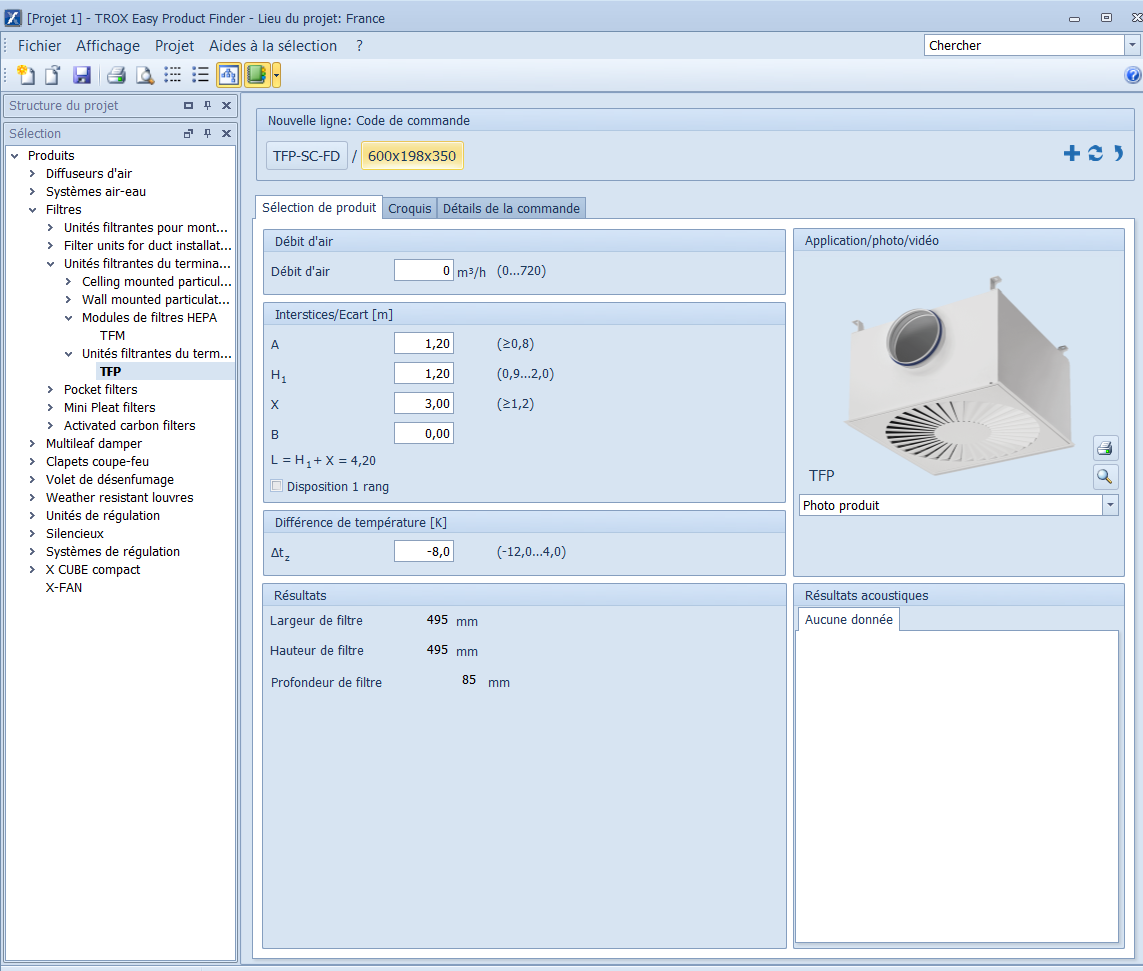The image size is (1143, 971).
Task: Click the refresh arrows icon beside order code
Action: (x=1095, y=153)
